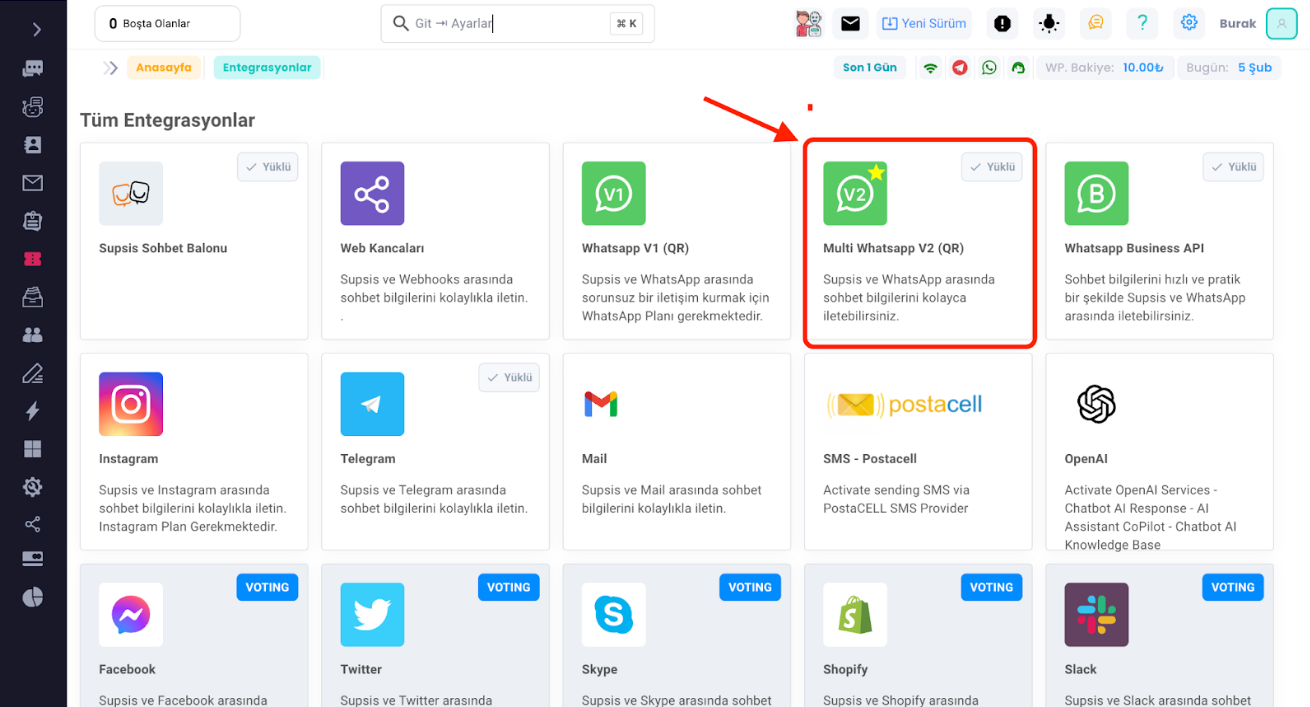Click the 'Yeni Sürüm' button
The image size is (1310, 707).
point(924,24)
